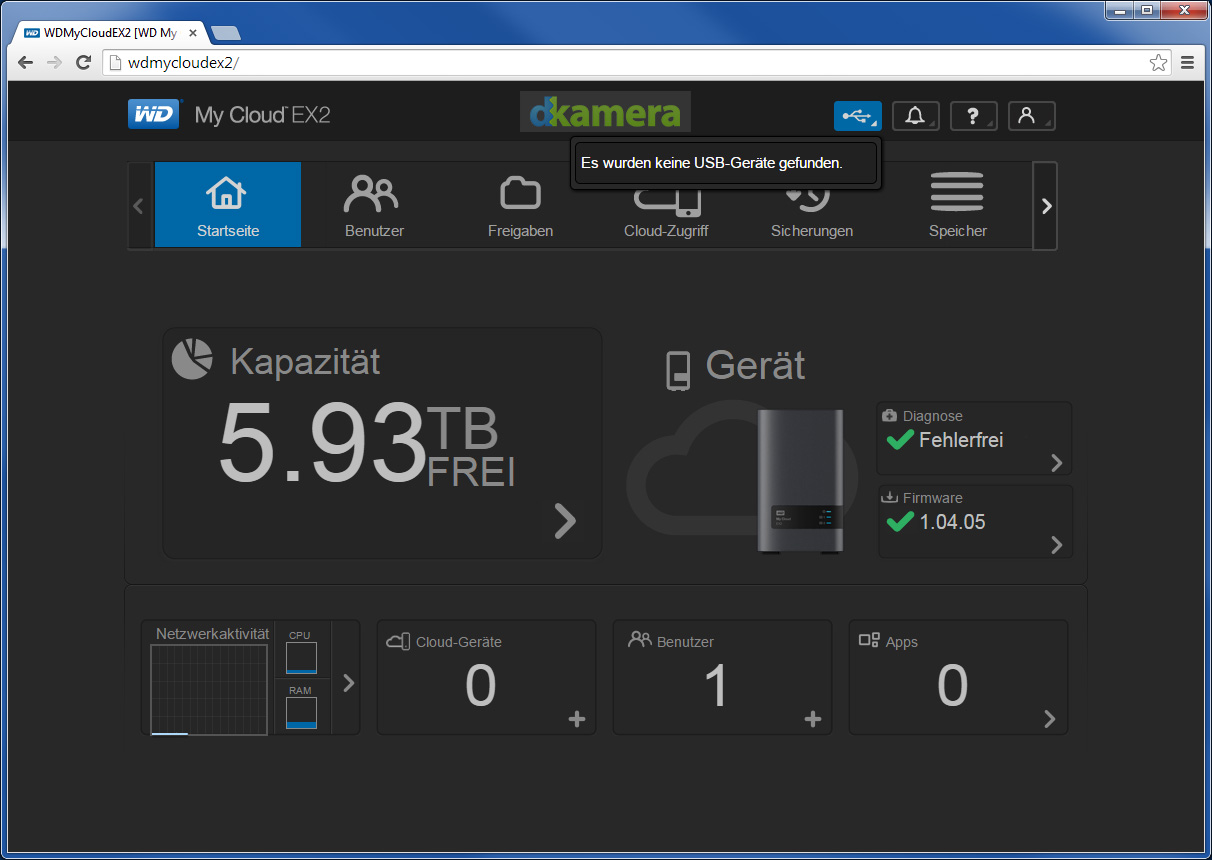
Task: Switch to the Benutzer tab
Action: pyautogui.click(x=374, y=205)
